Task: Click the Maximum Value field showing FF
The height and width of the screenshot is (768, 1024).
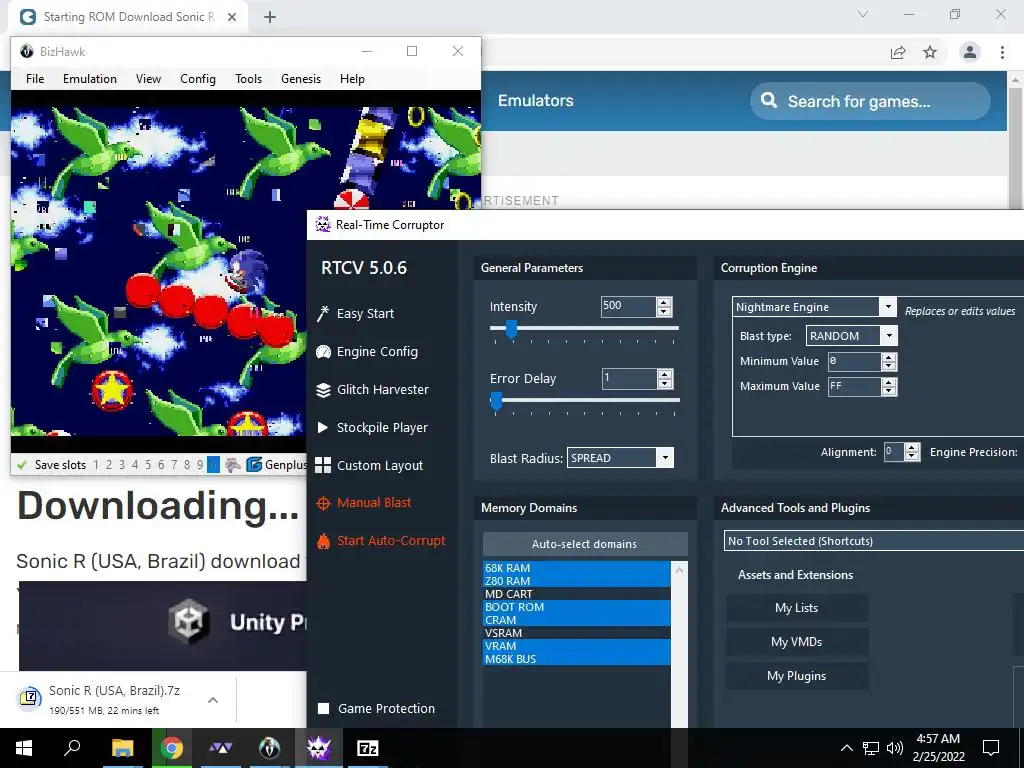Action: click(854, 386)
